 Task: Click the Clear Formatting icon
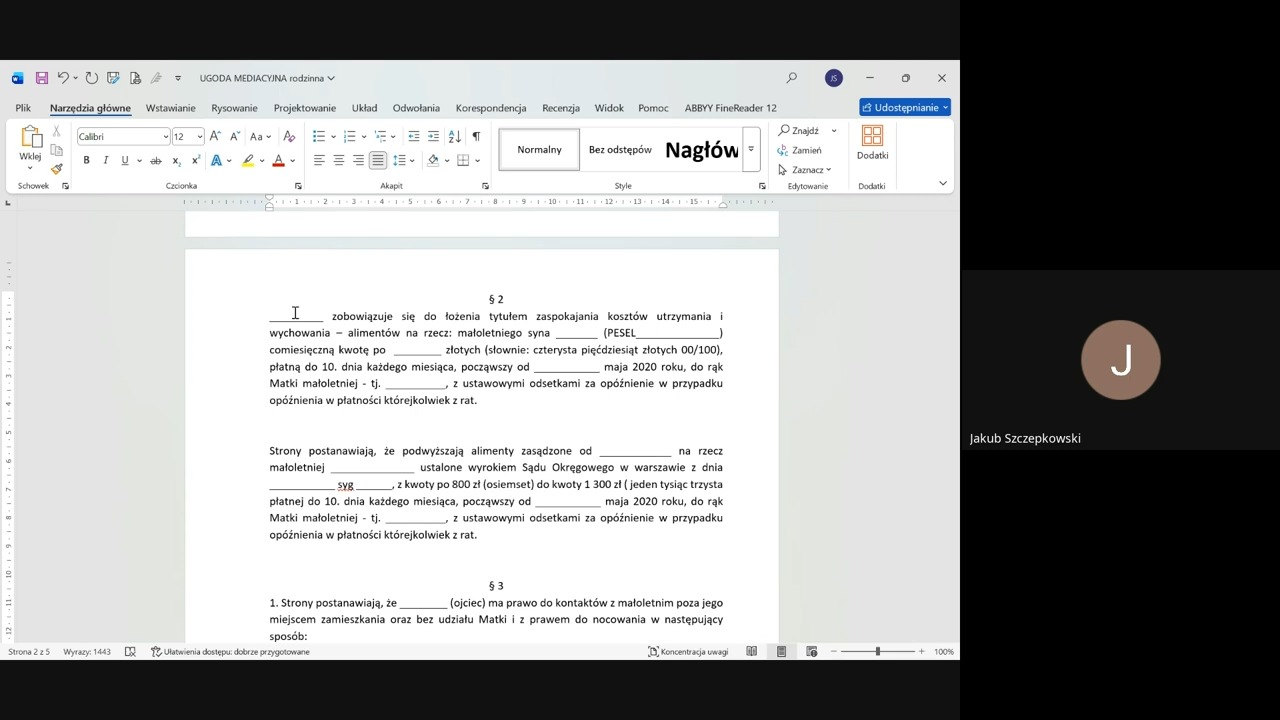click(289, 136)
